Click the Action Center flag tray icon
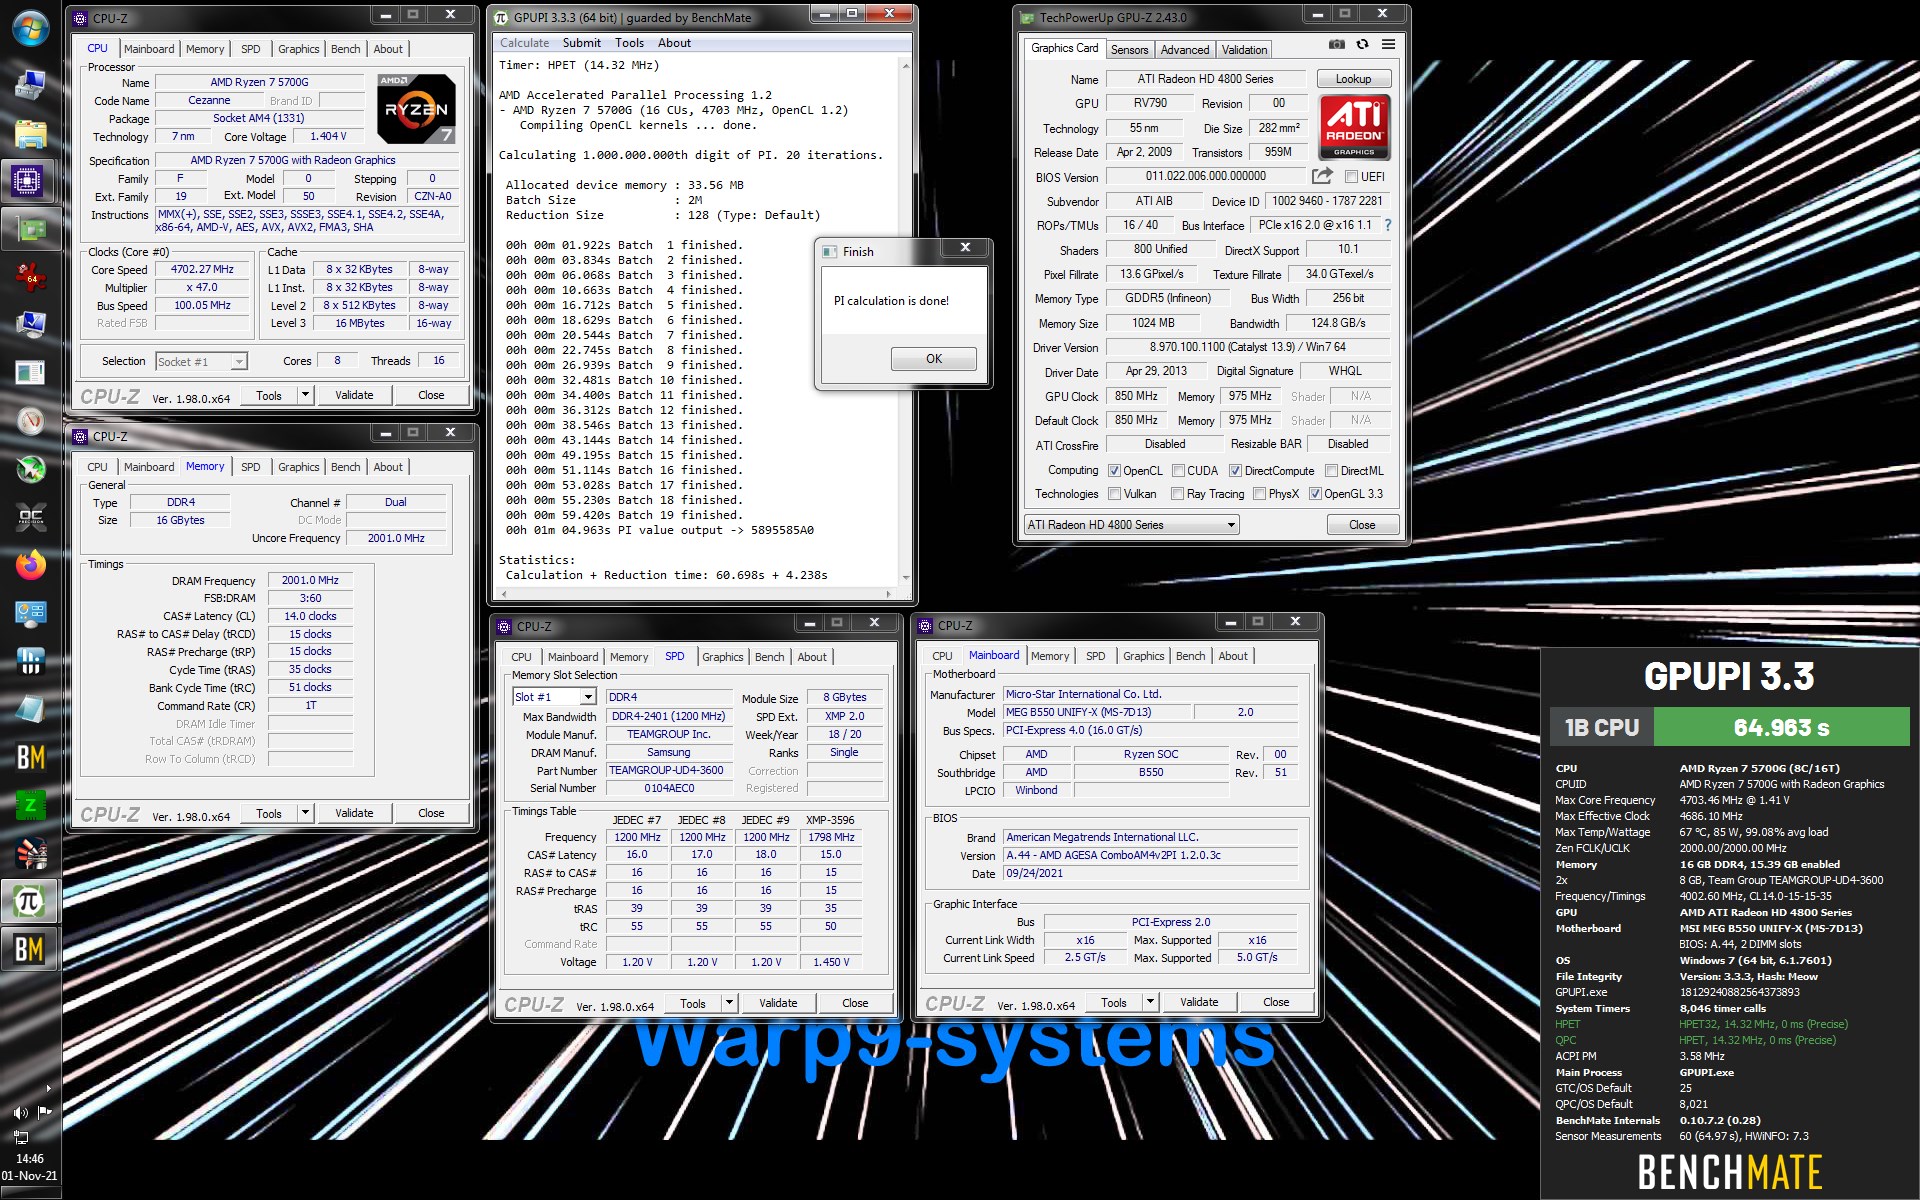 (x=44, y=1112)
